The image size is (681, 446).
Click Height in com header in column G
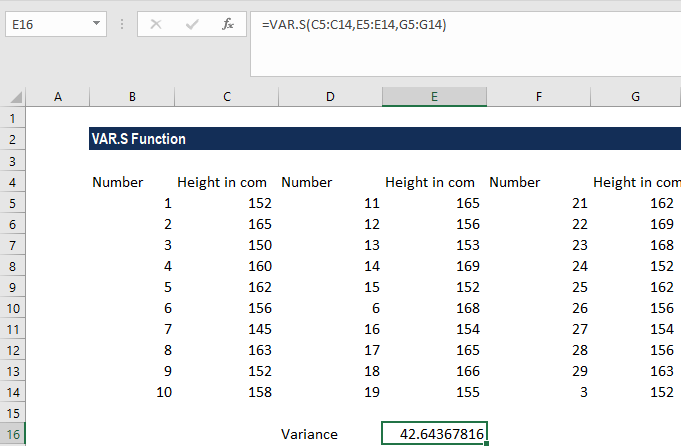click(636, 182)
